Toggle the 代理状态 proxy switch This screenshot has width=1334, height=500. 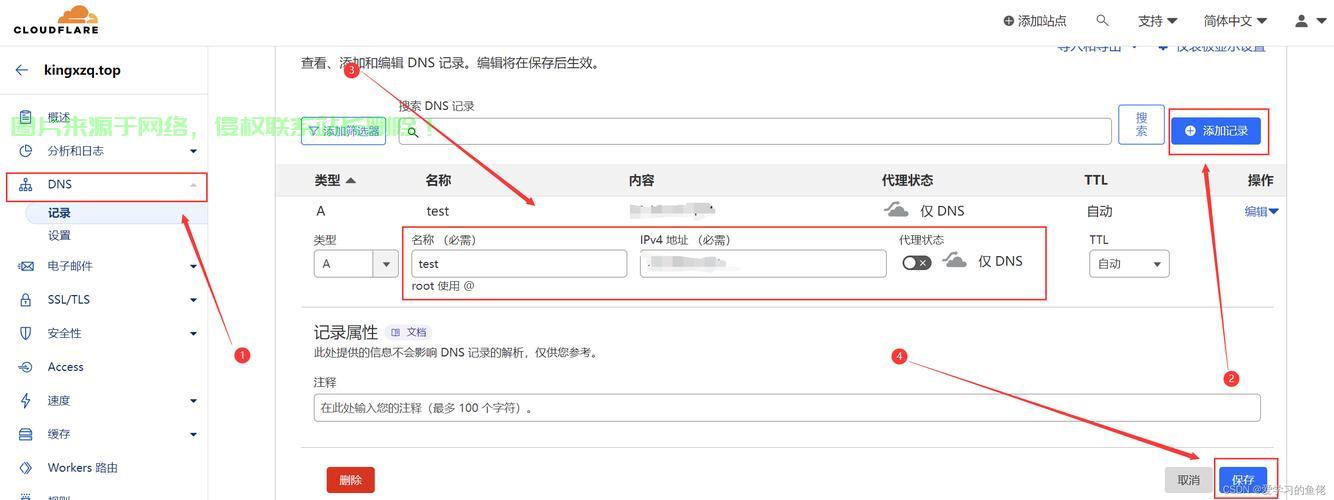pos(916,263)
